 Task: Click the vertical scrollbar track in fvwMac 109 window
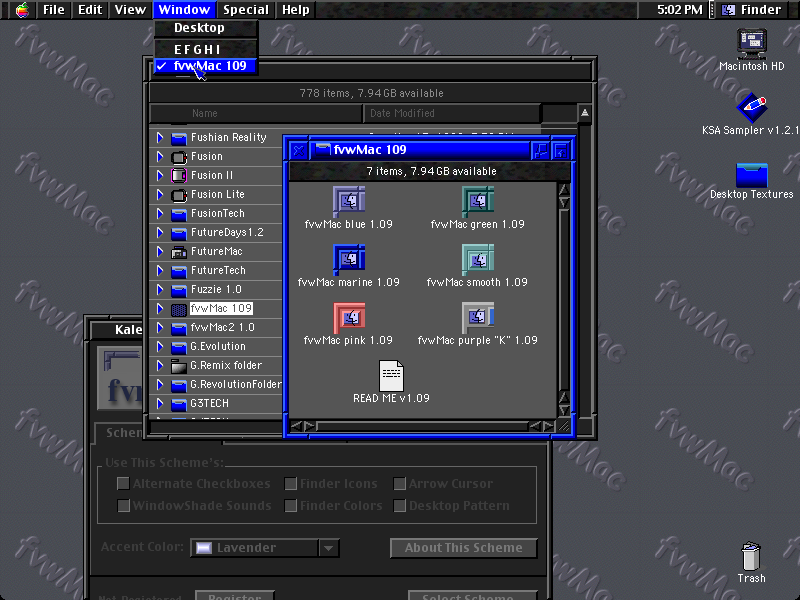tap(564, 300)
